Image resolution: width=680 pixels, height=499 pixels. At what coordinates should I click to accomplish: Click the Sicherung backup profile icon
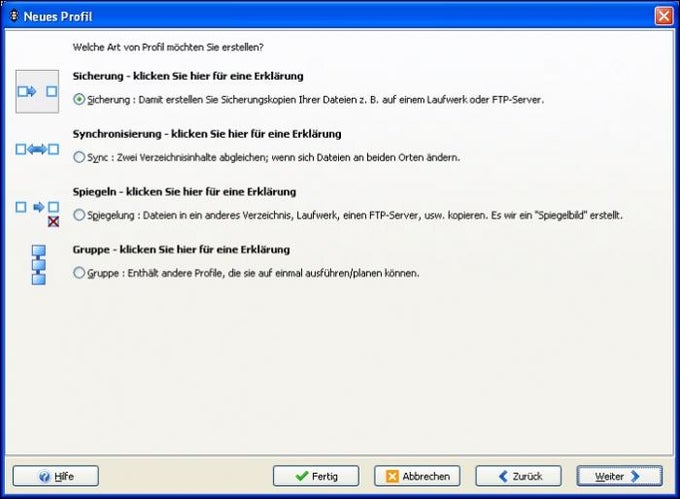(x=37, y=91)
